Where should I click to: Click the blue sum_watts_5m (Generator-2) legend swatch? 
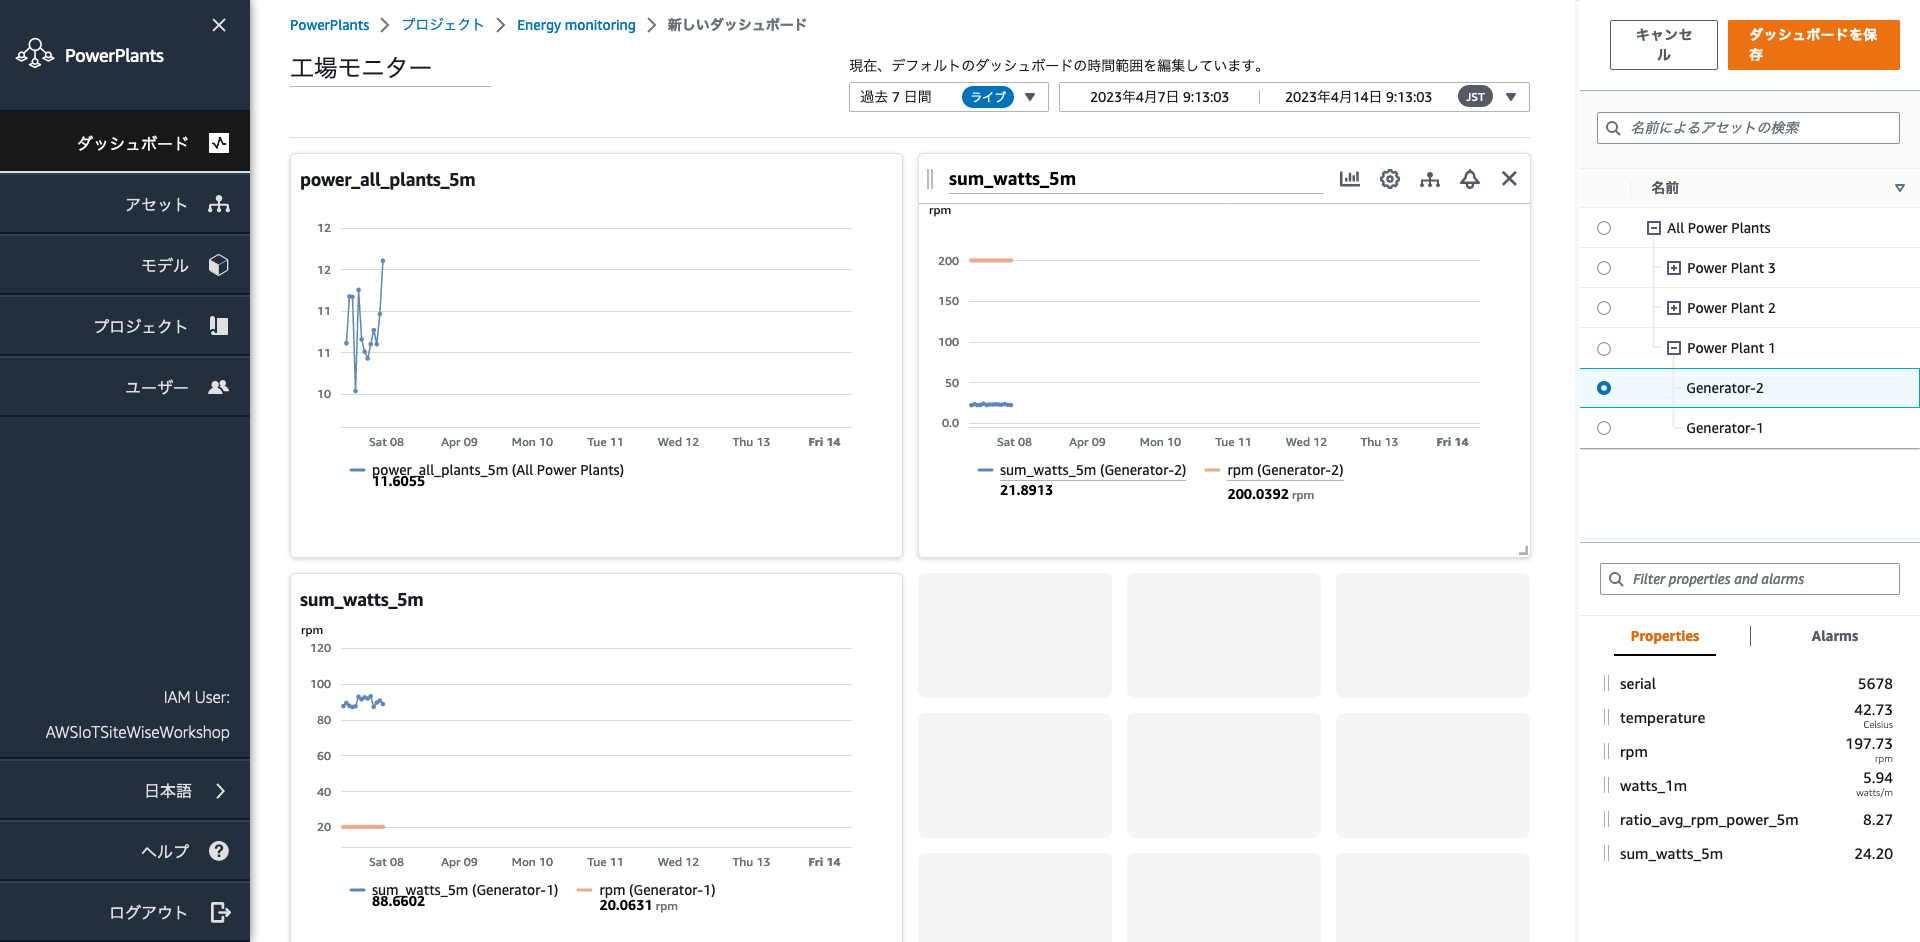pyautogui.click(x=985, y=470)
